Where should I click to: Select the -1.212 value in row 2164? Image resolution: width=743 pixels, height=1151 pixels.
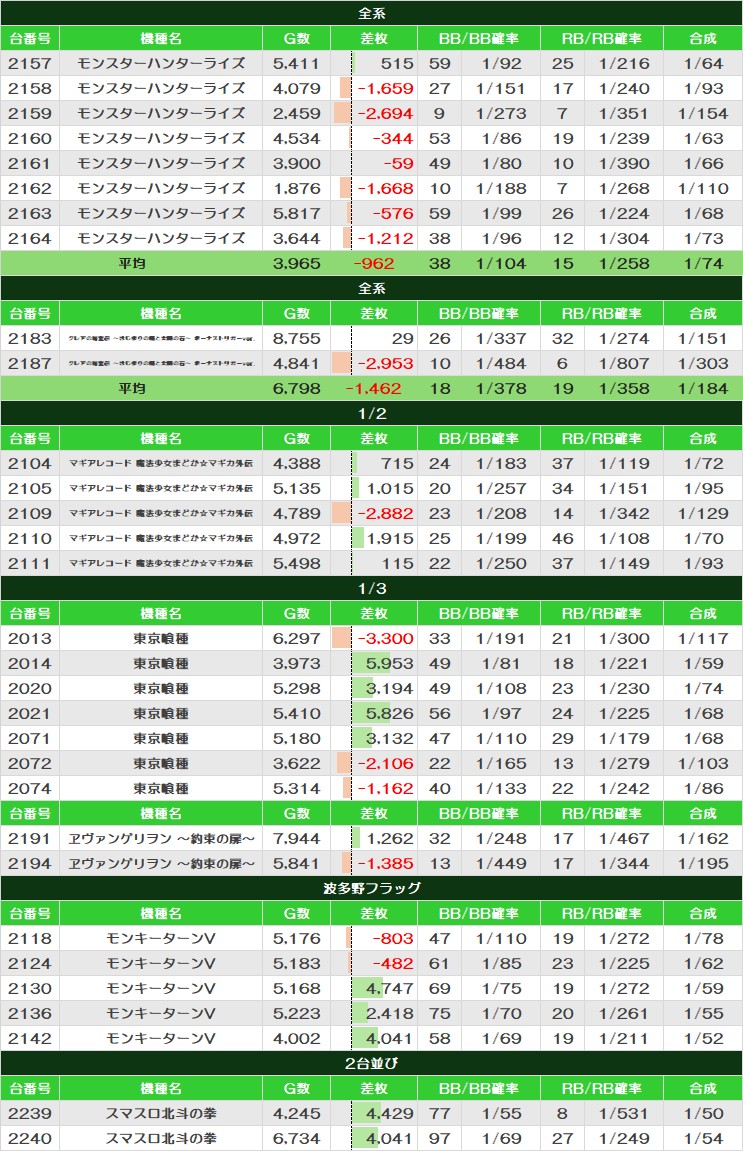(x=385, y=239)
